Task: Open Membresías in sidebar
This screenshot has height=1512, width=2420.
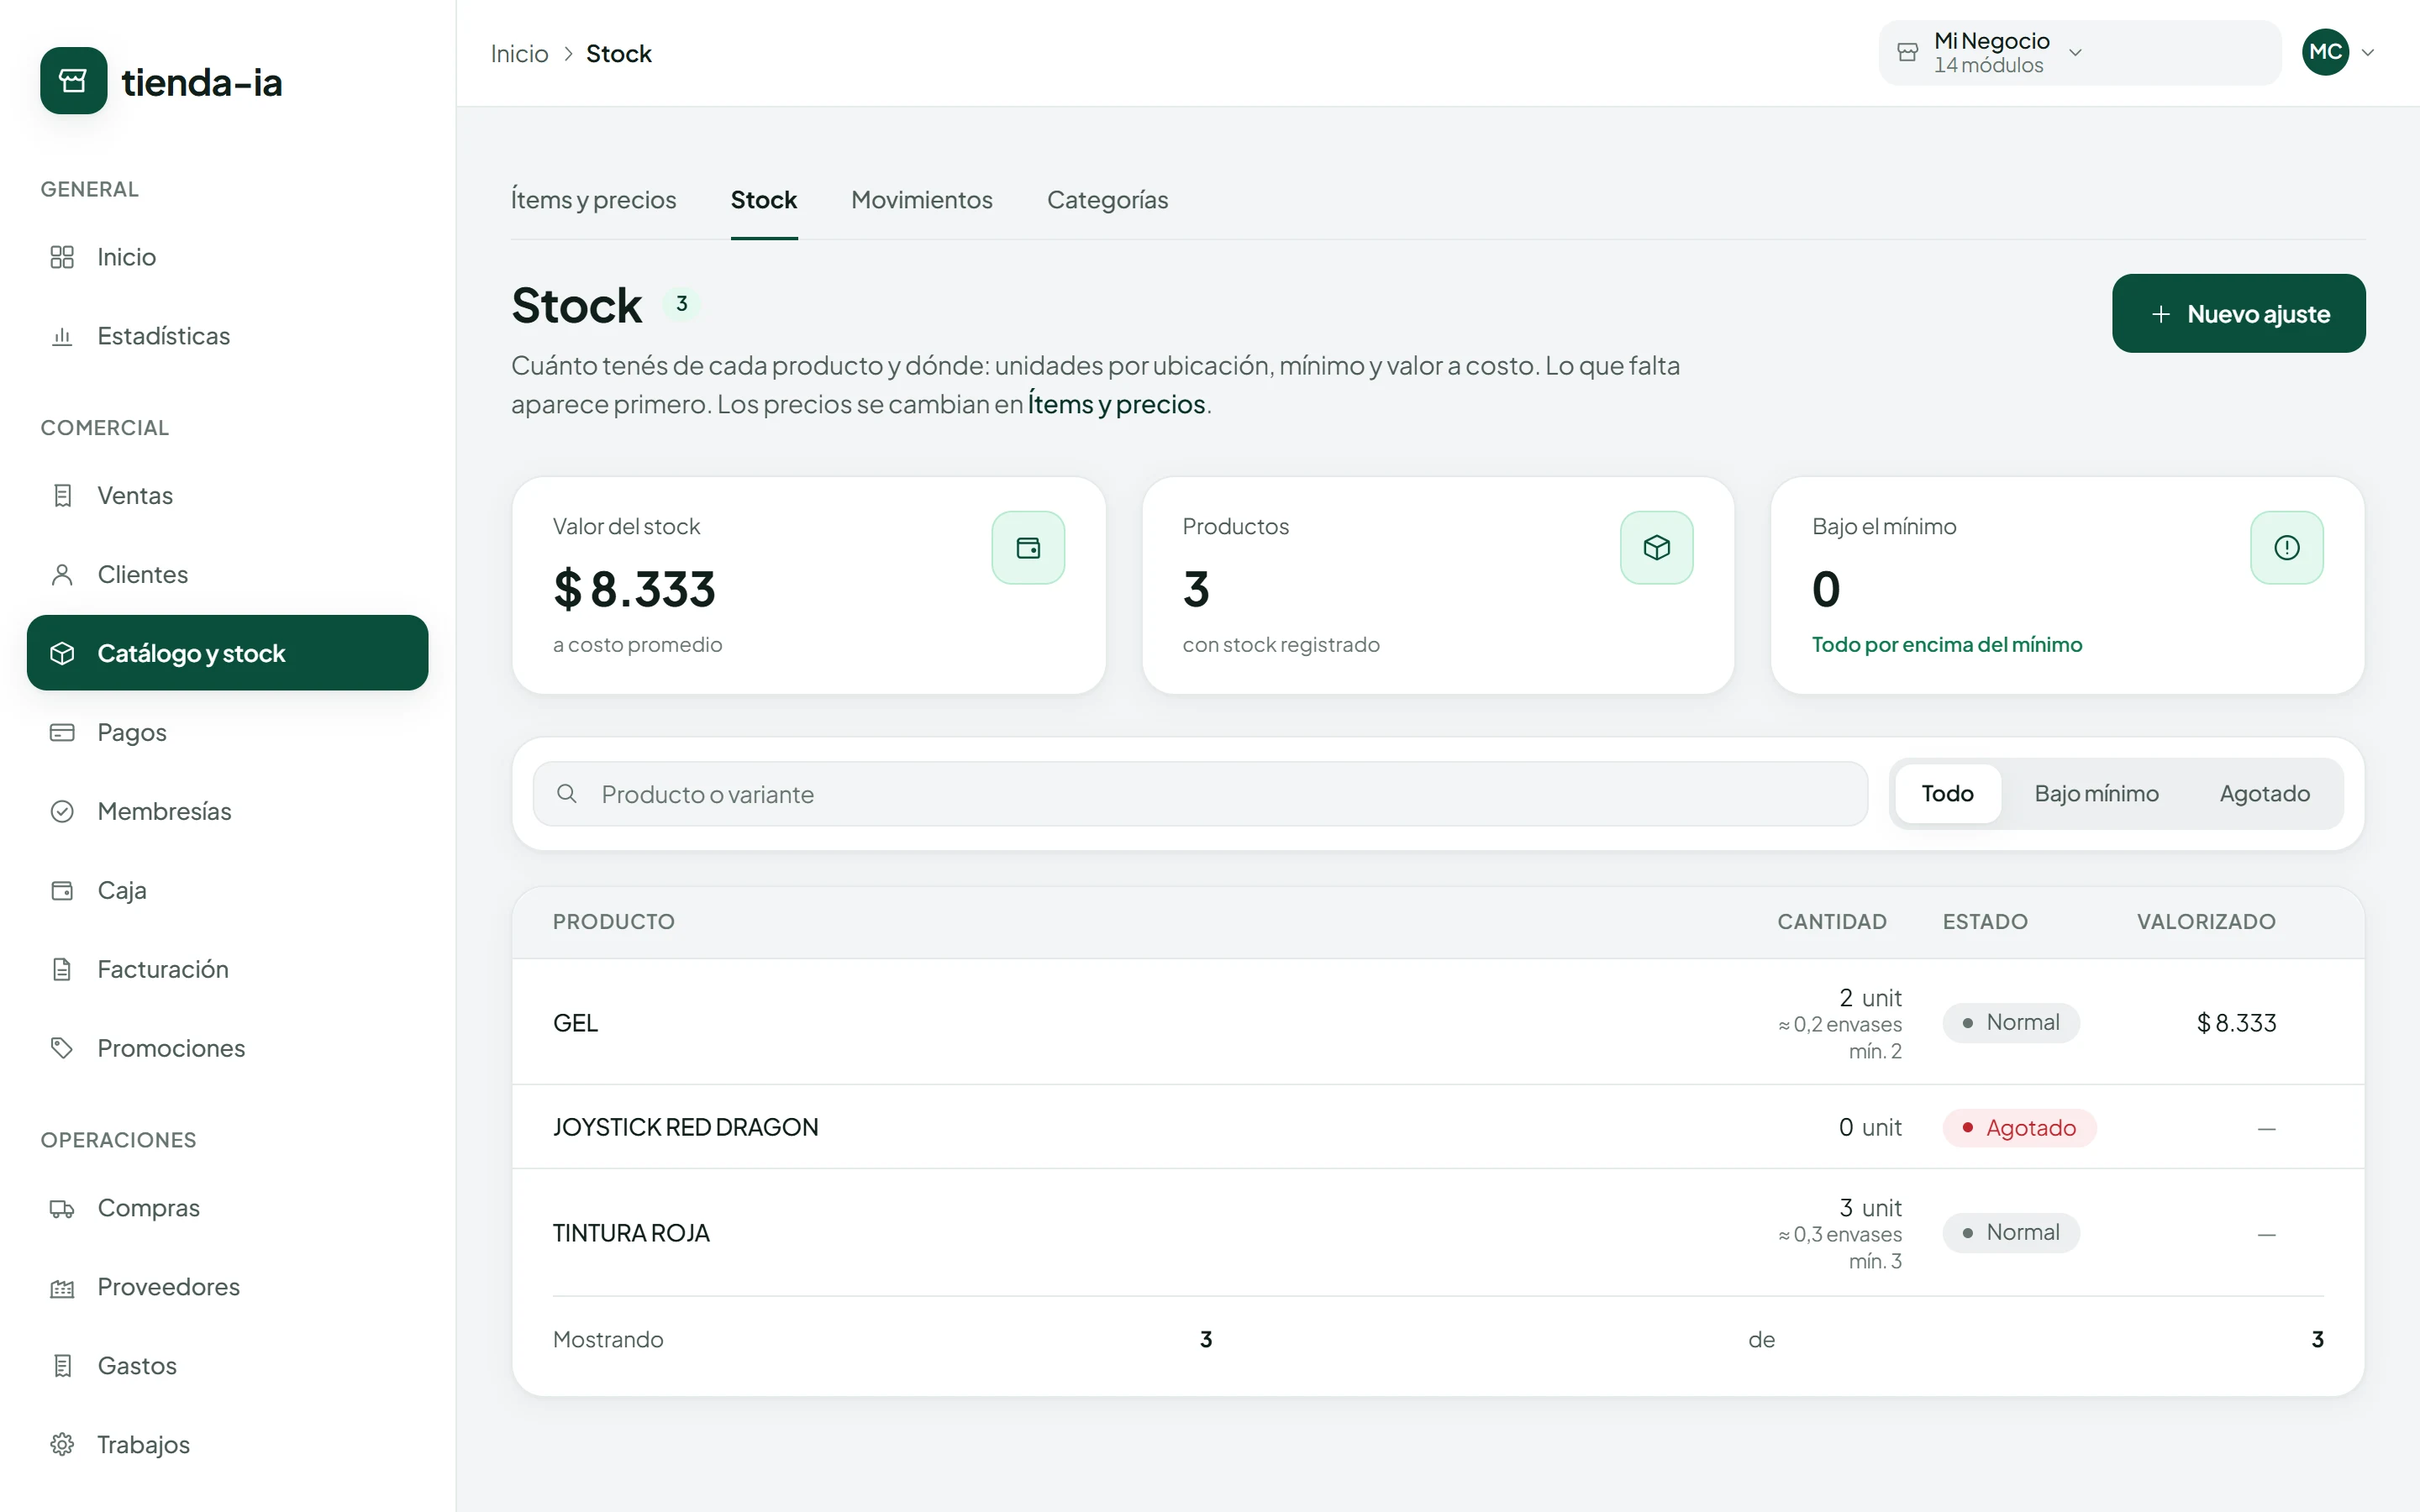Action: pyautogui.click(x=227, y=811)
